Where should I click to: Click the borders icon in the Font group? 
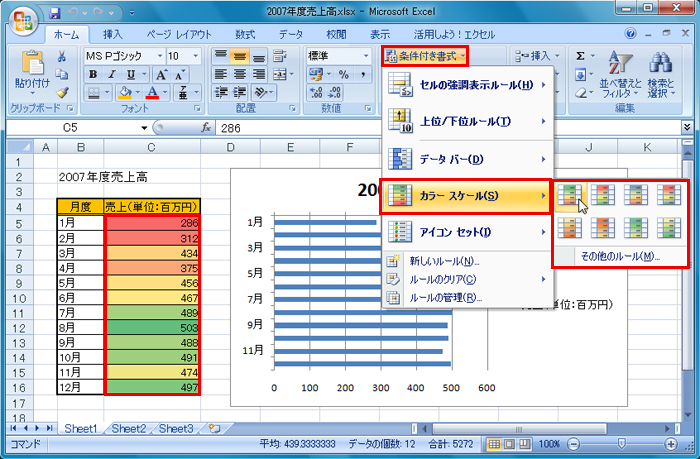(x=94, y=93)
